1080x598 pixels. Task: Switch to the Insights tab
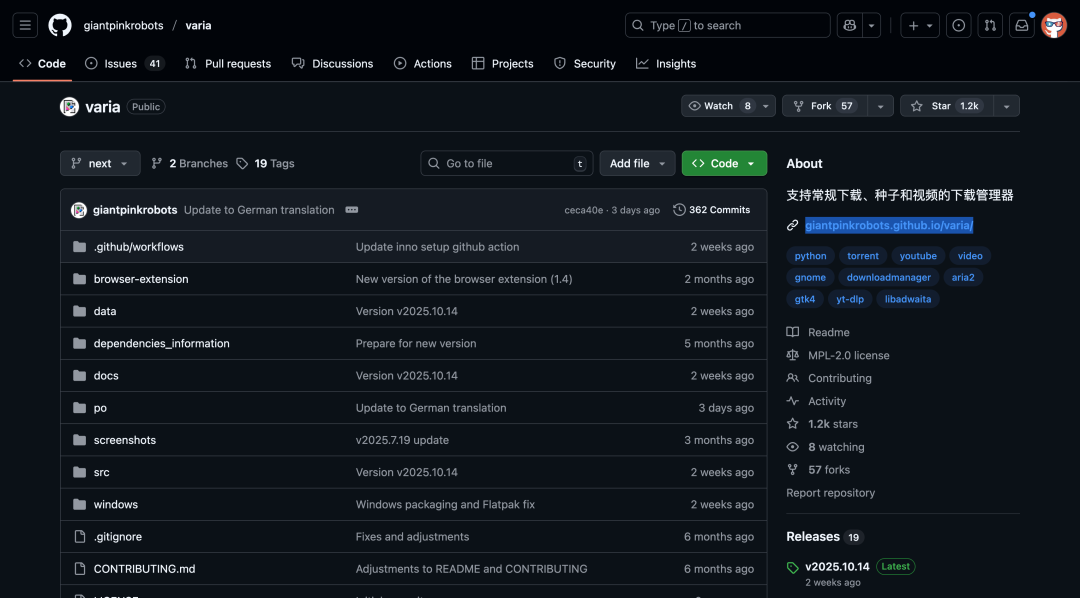tap(665, 63)
